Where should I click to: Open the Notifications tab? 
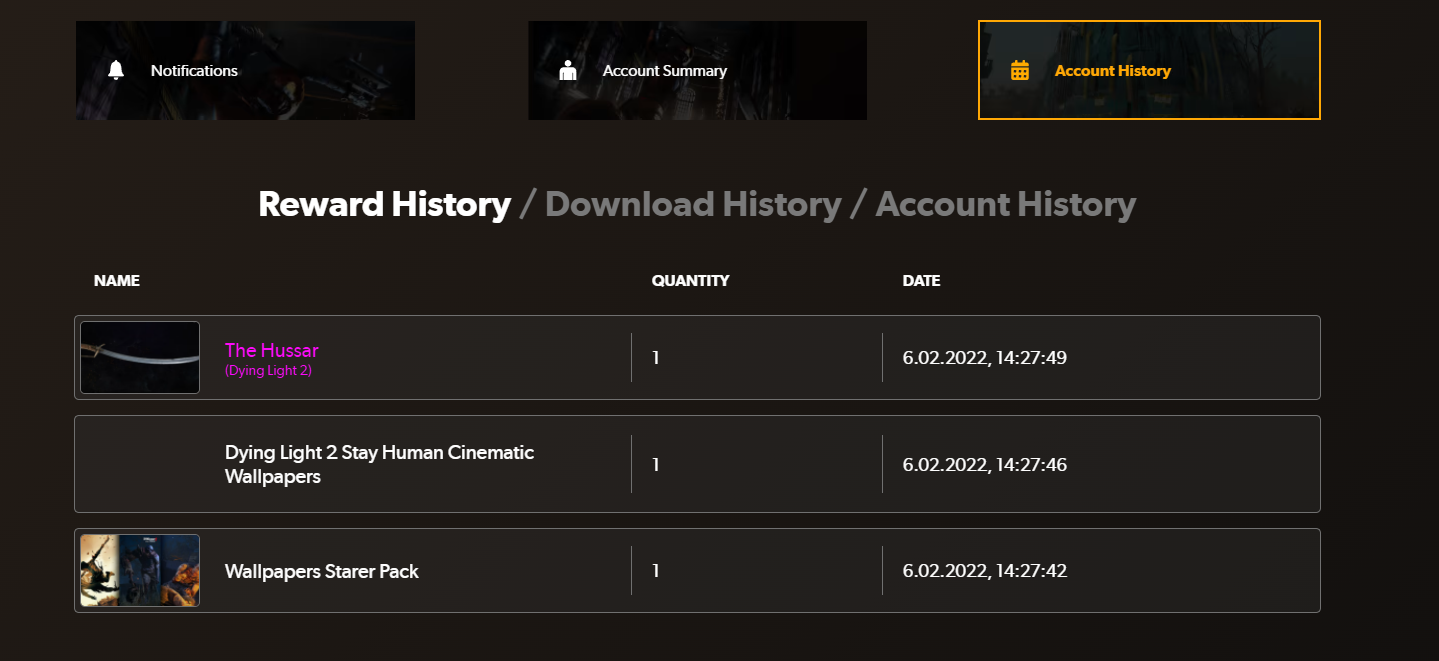(x=194, y=71)
